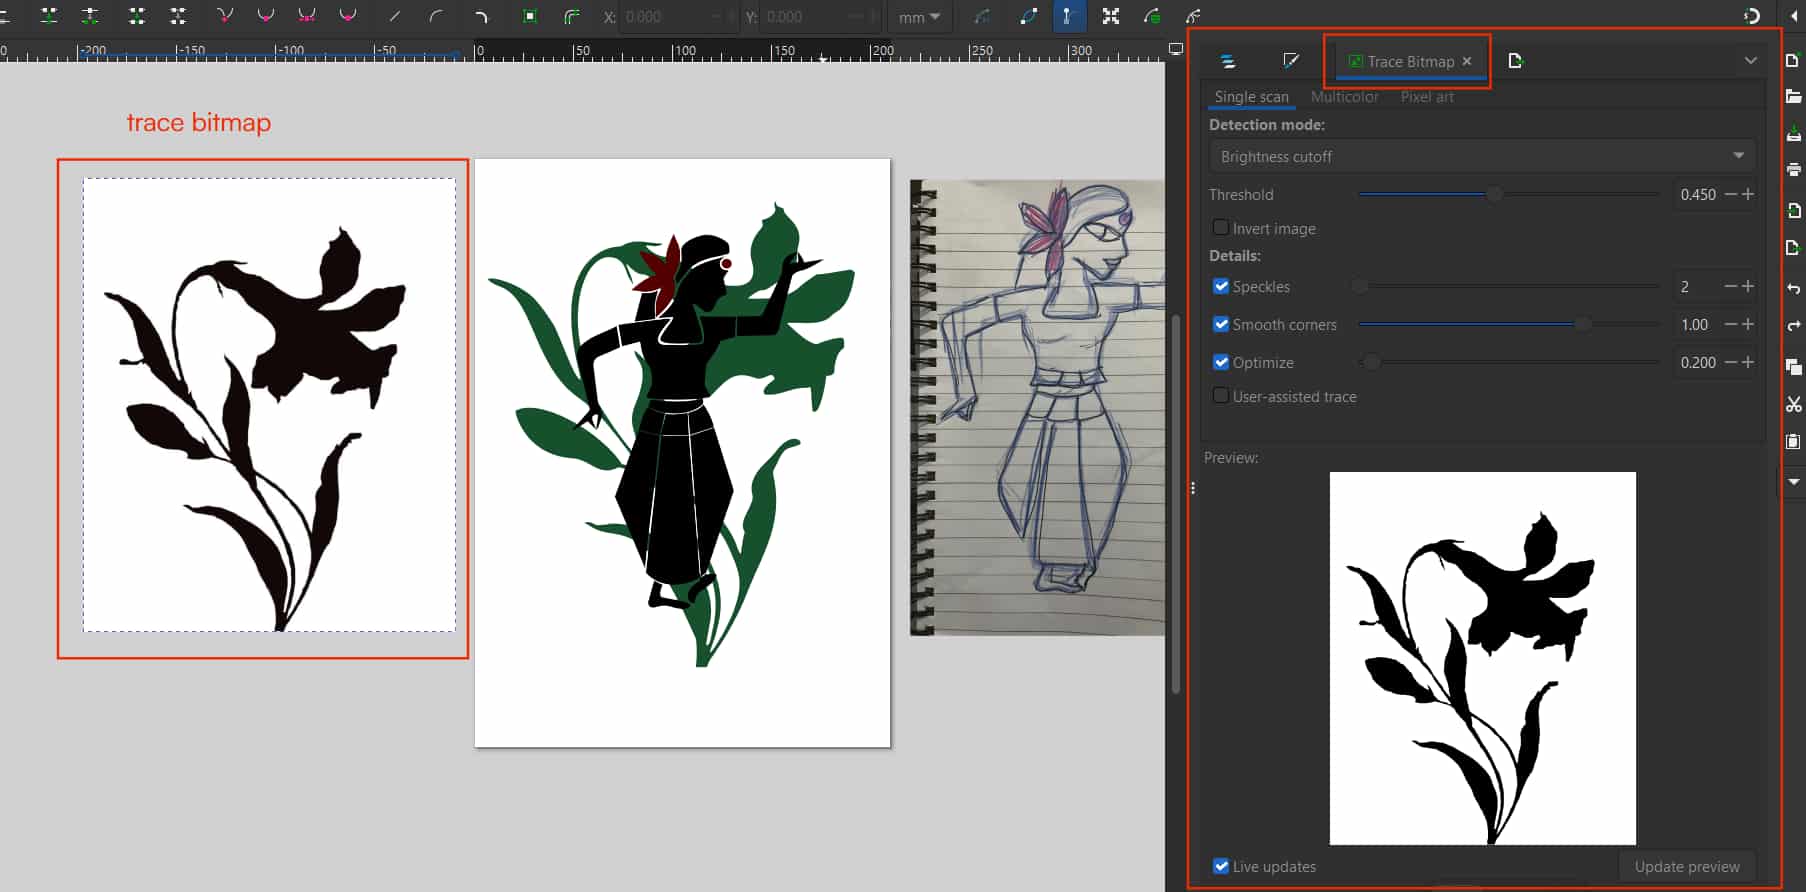This screenshot has width=1806, height=892.
Task: Open the mm units dropdown
Action: (919, 17)
